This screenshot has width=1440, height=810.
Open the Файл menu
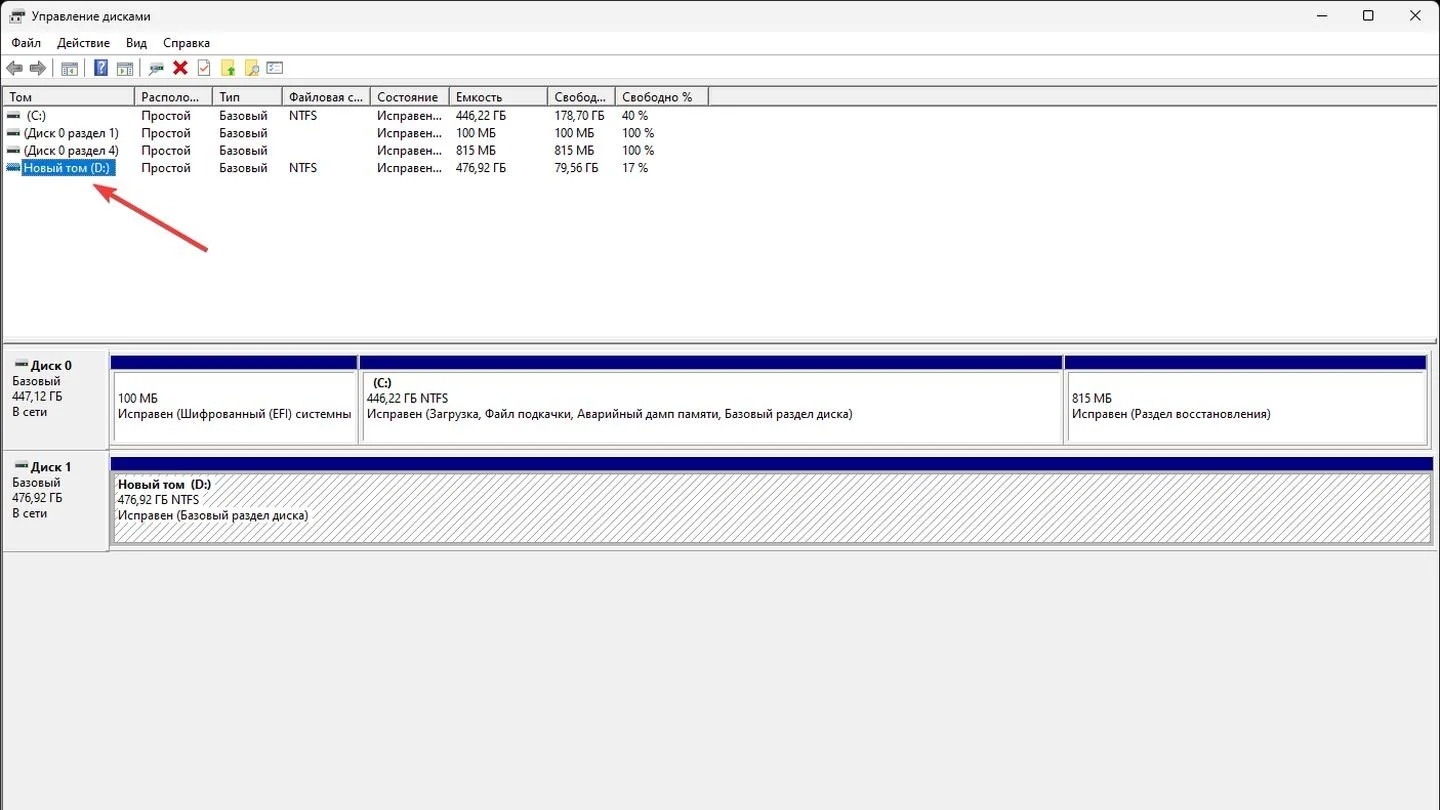click(26, 43)
